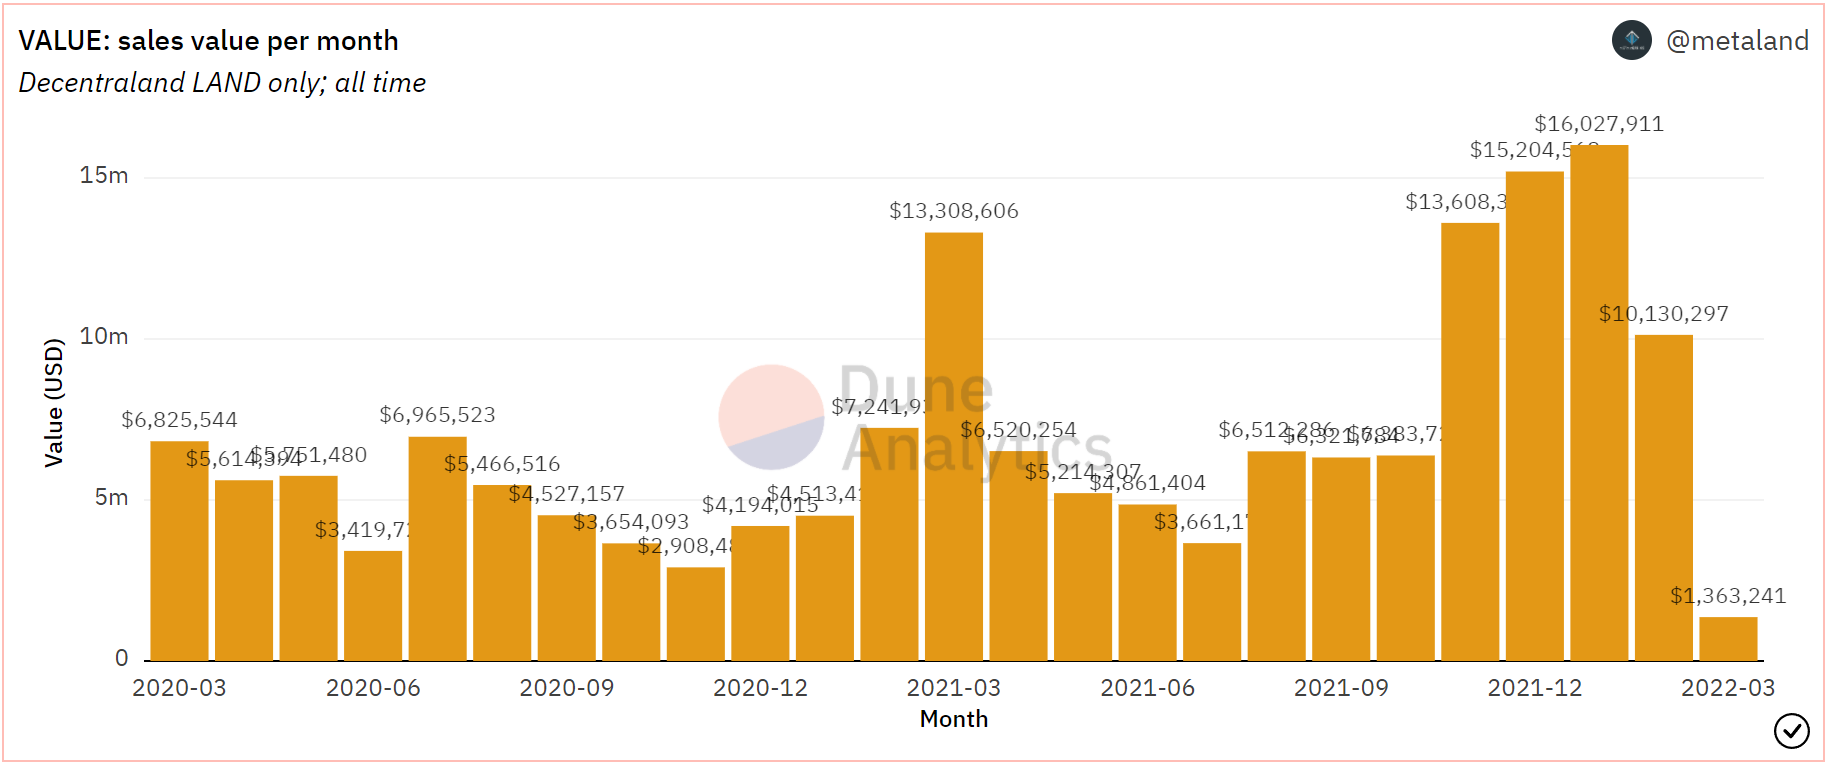This screenshot has width=1827, height=762.
Task: Click the first bar labeled $6,825,544
Action: [179, 550]
